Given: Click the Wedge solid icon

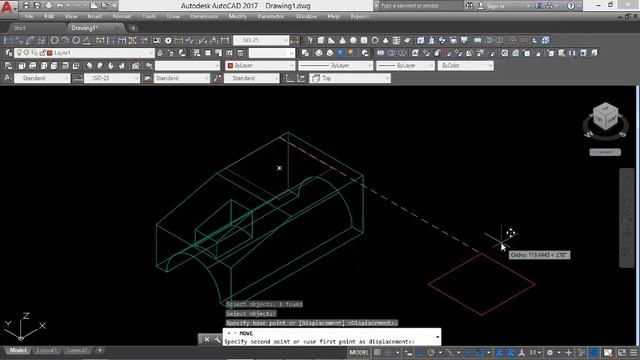Looking at the screenshot, I should pyautogui.click(x=331, y=40).
